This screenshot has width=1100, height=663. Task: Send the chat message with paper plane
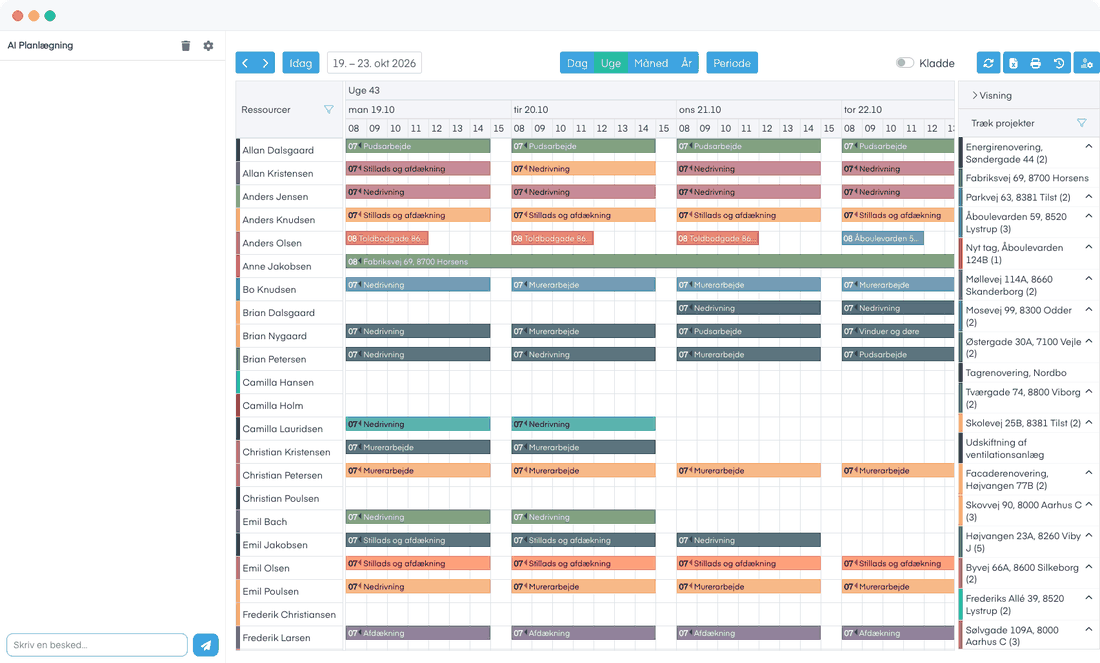[206, 645]
